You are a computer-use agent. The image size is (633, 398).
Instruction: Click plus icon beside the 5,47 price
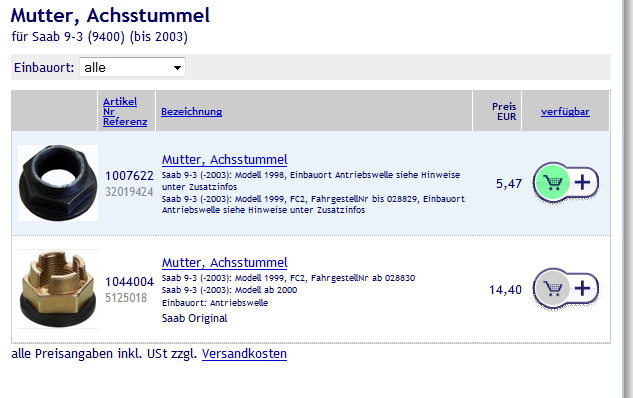point(583,182)
